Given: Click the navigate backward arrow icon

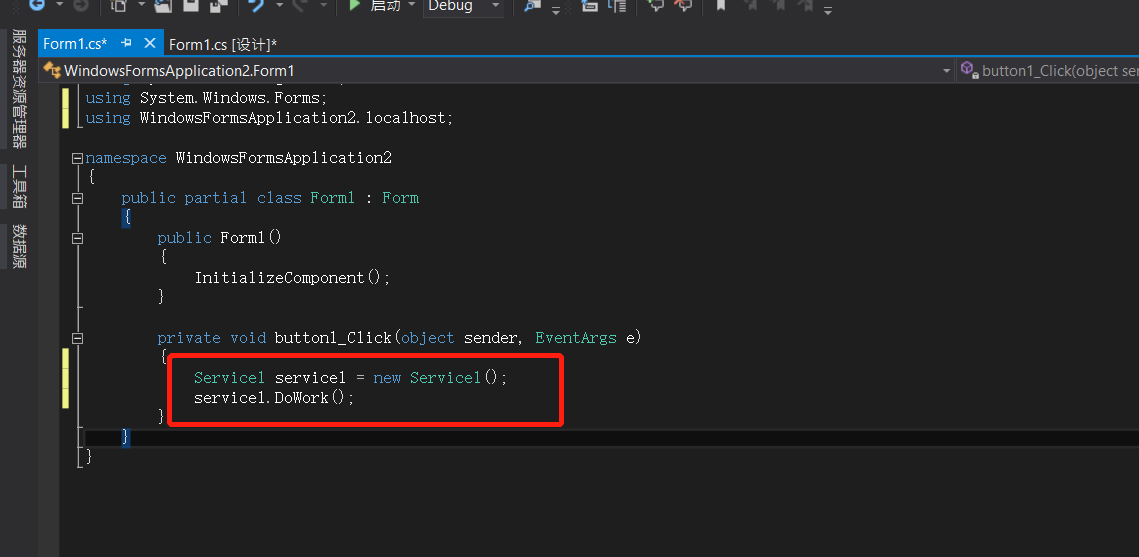Looking at the screenshot, I should tap(36, 5).
